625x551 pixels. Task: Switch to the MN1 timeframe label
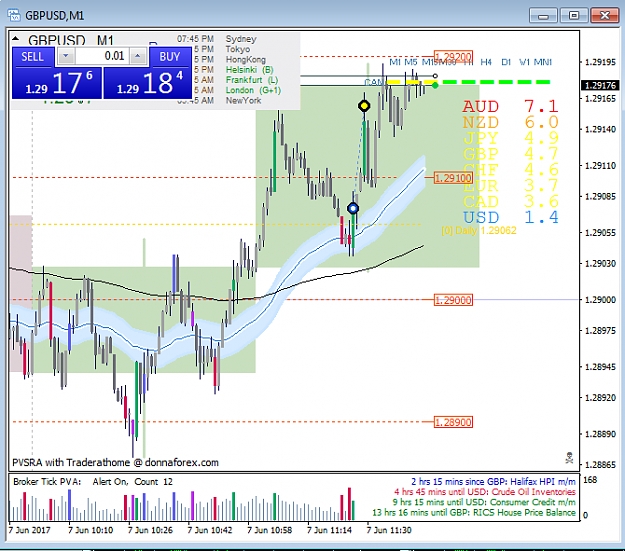pyautogui.click(x=543, y=62)
